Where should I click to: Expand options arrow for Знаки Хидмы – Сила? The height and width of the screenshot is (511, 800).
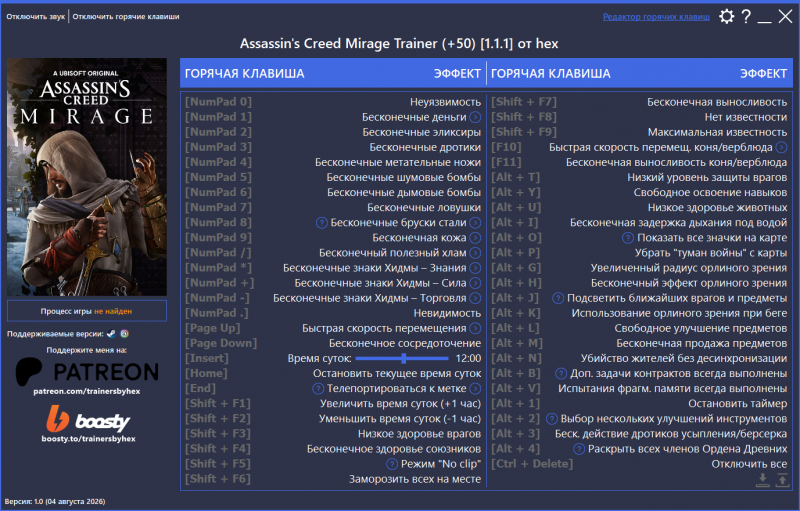[475, 283]
